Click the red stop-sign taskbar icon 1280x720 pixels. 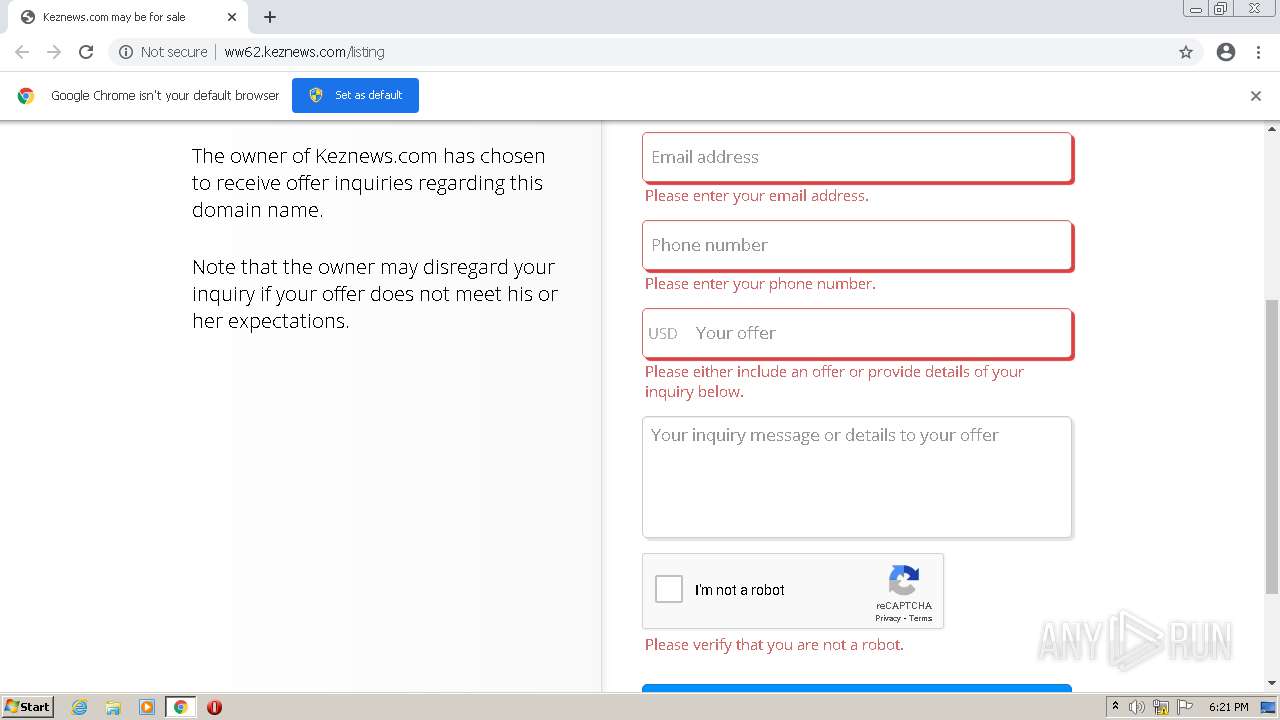coord(214,707)
